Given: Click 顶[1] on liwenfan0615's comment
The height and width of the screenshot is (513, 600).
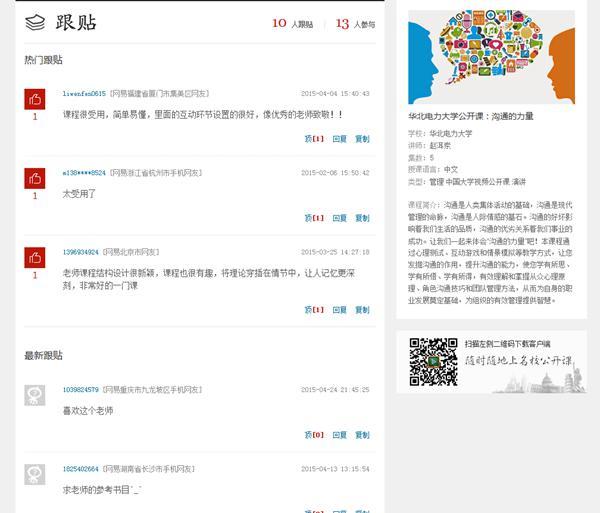Looking at the screenshot, I should 314,139.
